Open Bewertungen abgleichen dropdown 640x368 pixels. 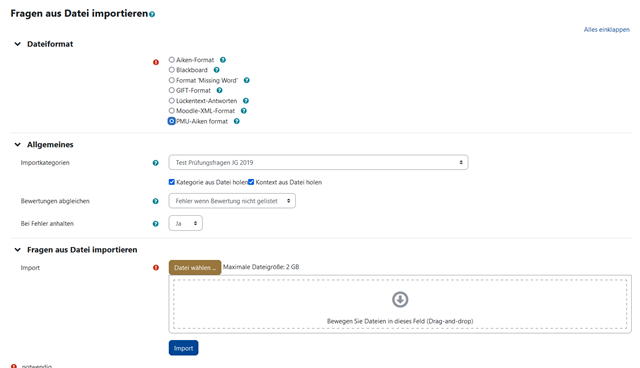pos(232,201)
